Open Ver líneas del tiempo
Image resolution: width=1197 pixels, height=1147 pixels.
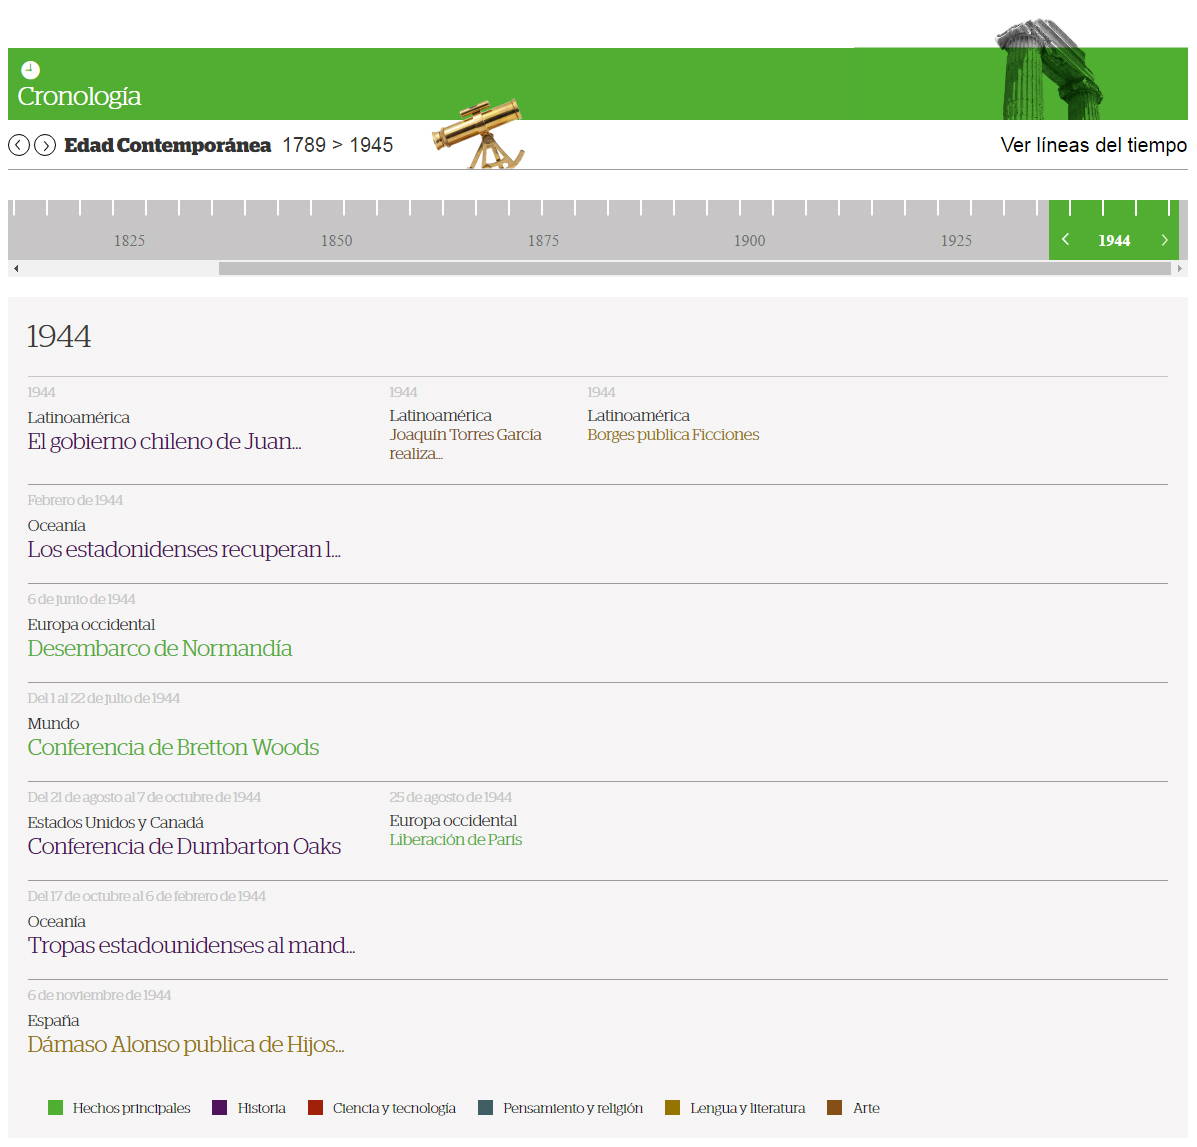1093,146
